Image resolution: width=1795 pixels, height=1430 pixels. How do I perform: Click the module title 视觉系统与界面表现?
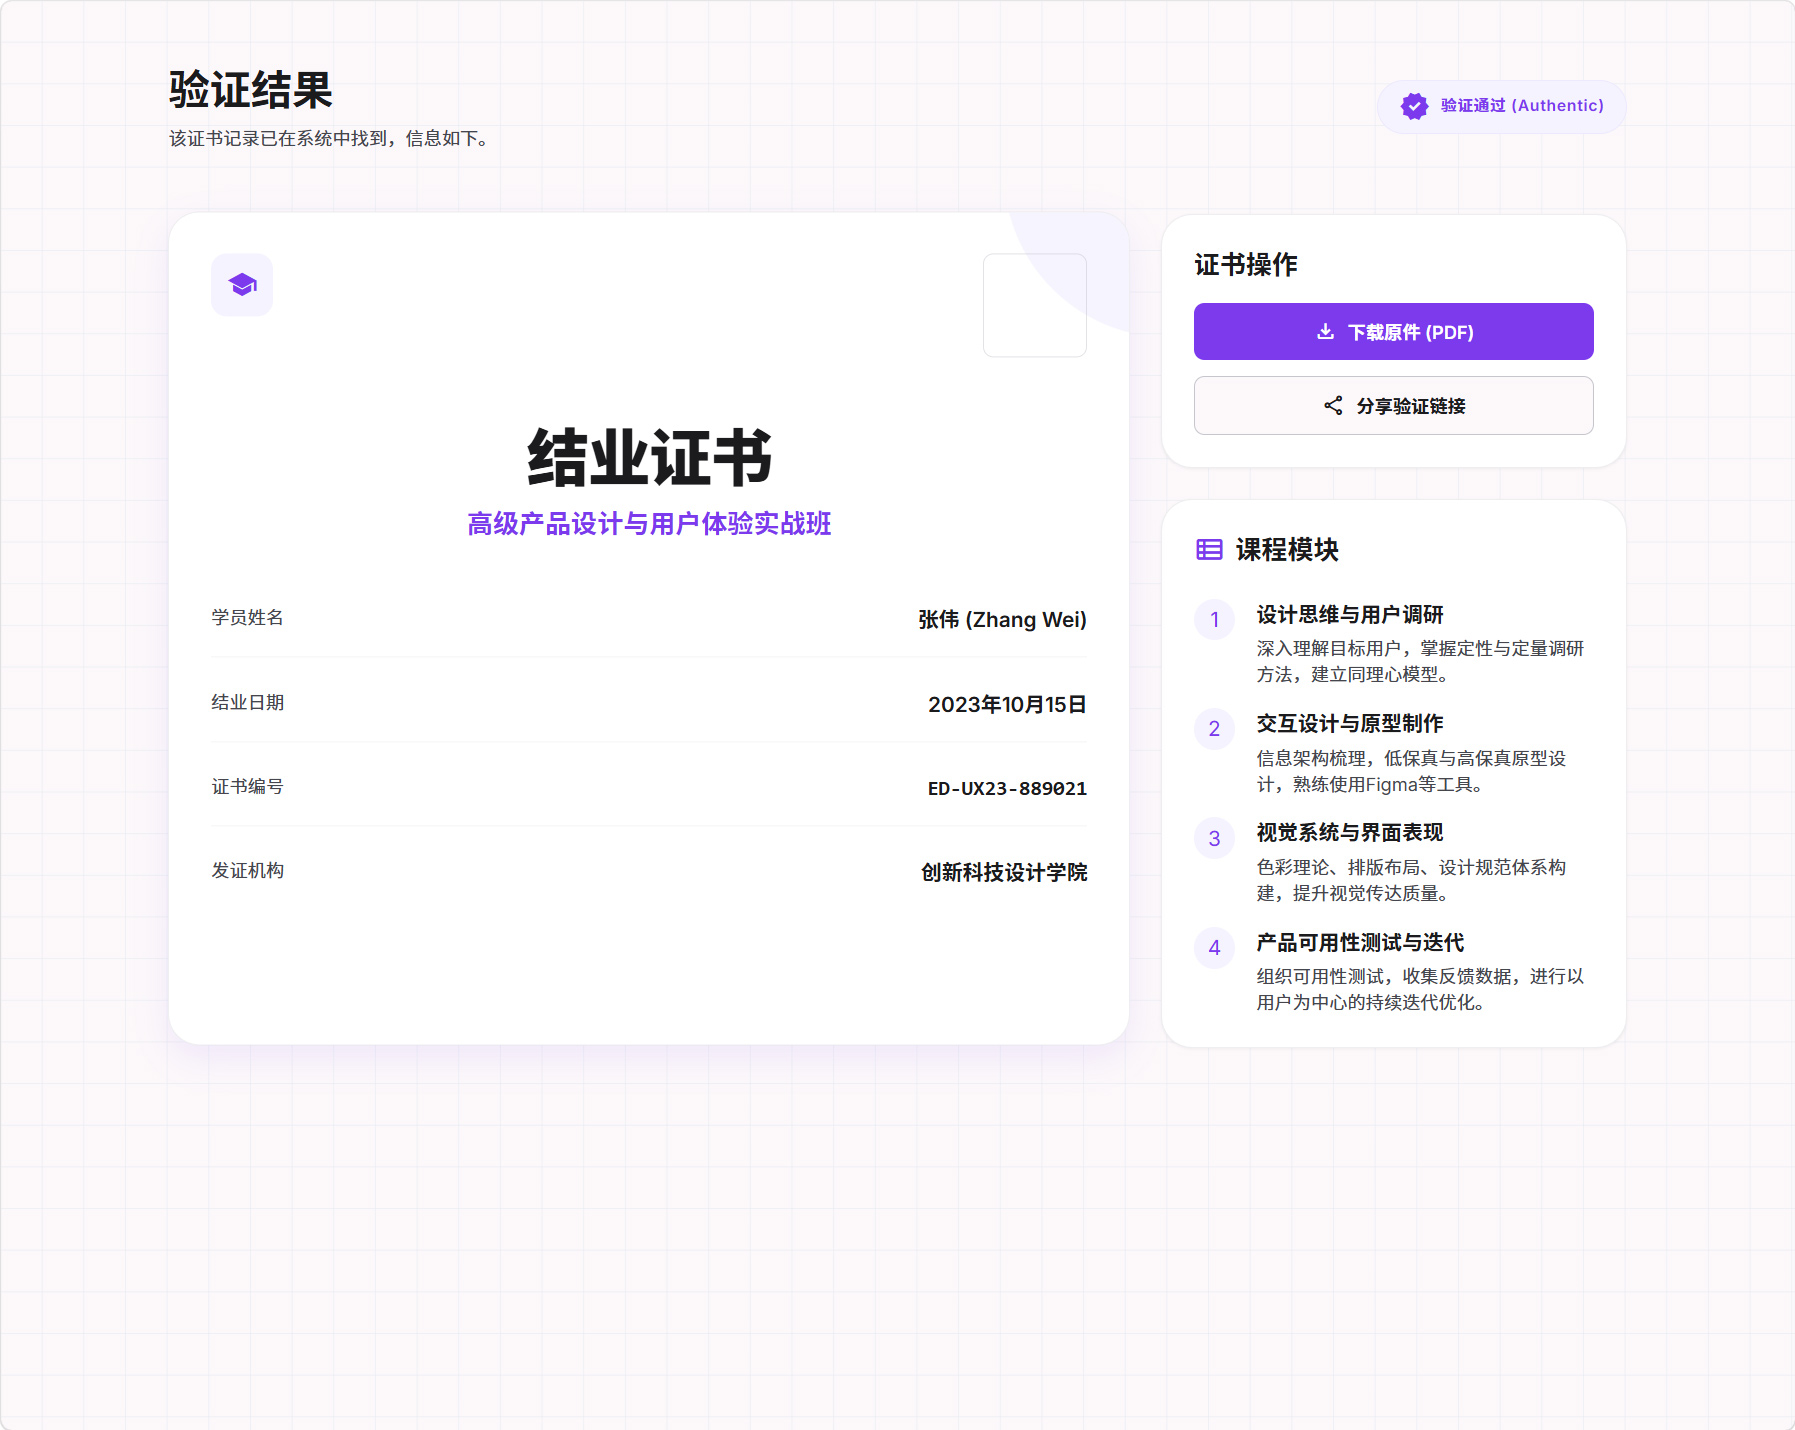coord(1350,832)
